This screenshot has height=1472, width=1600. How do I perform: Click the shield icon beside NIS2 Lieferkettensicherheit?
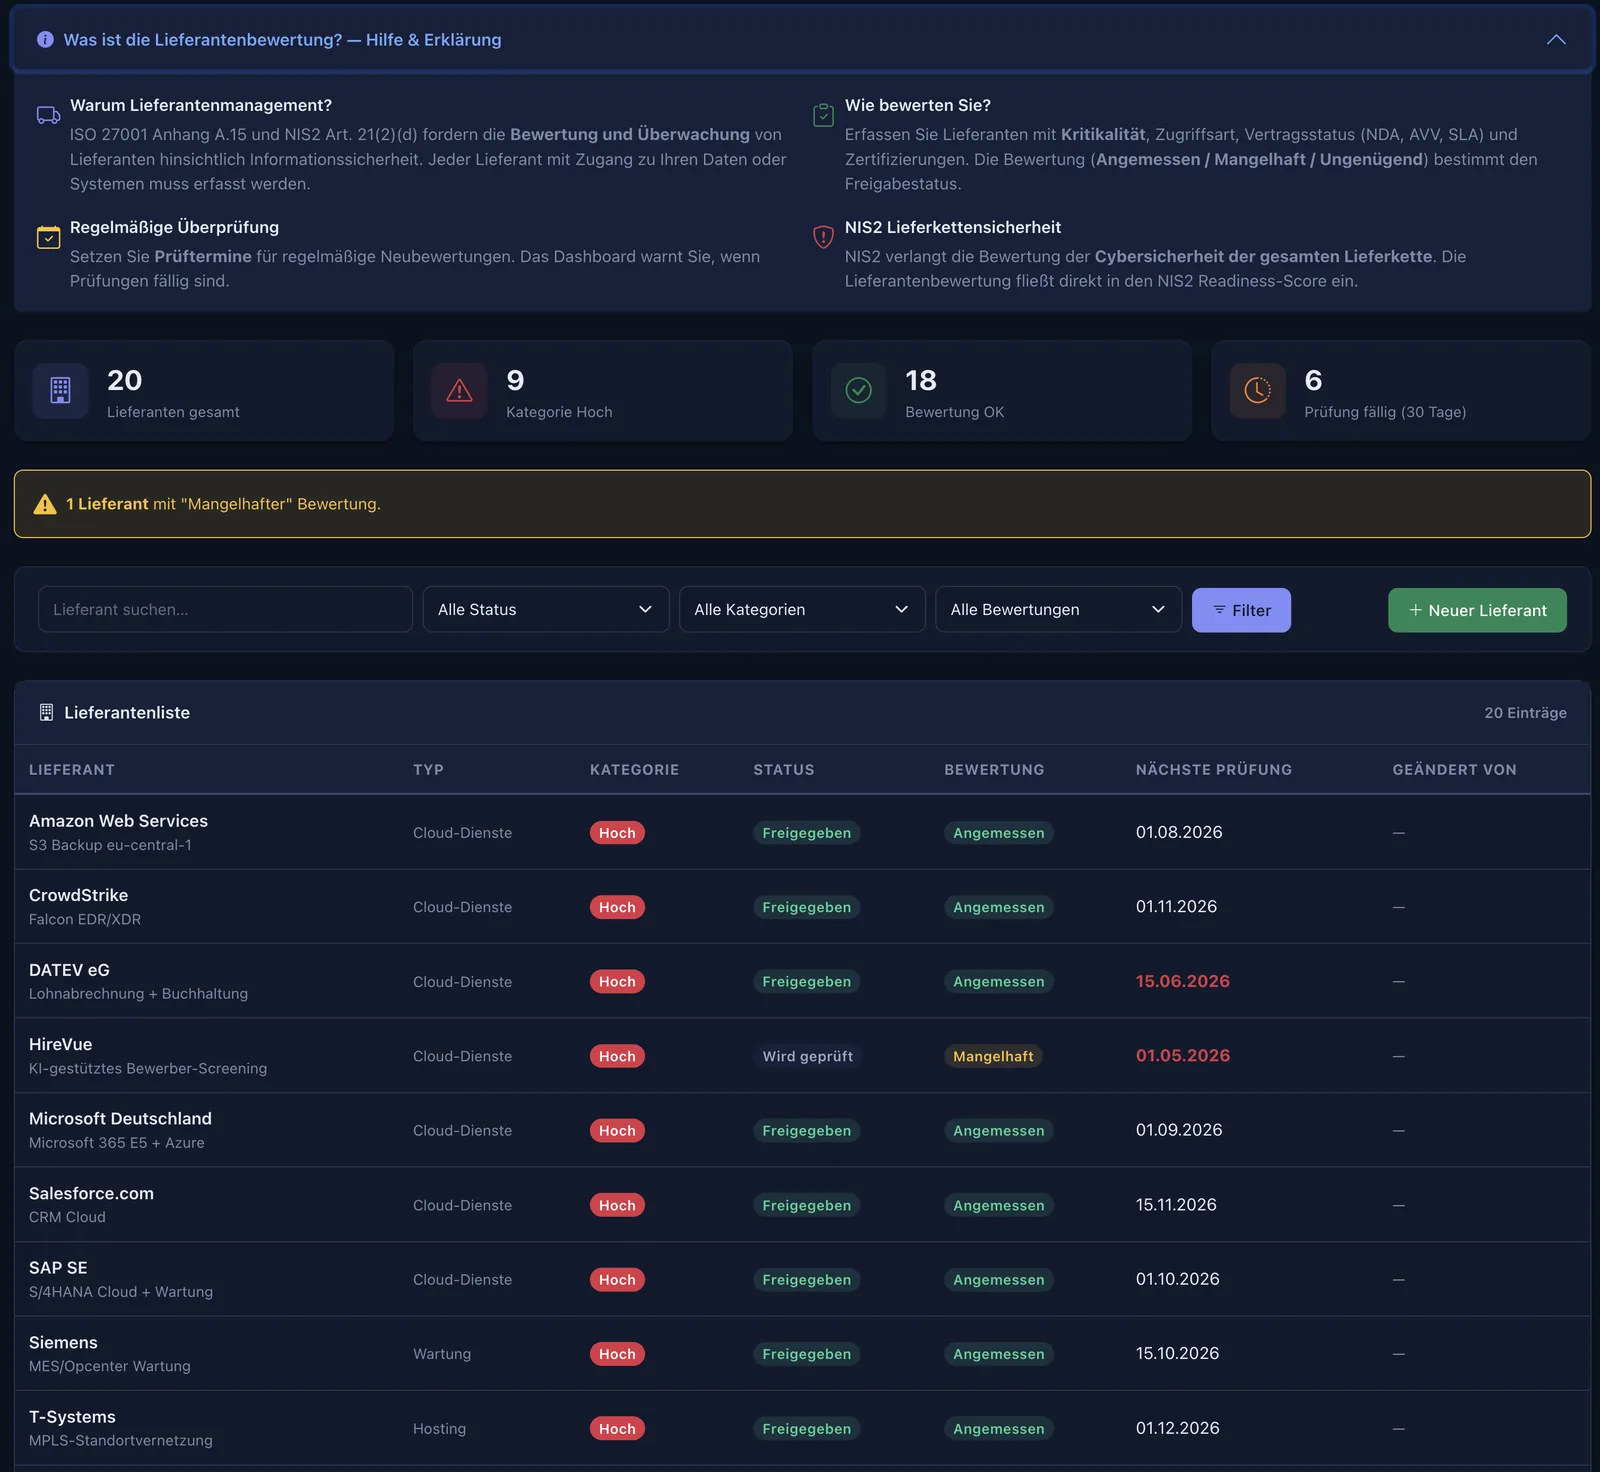coord(823,237)
